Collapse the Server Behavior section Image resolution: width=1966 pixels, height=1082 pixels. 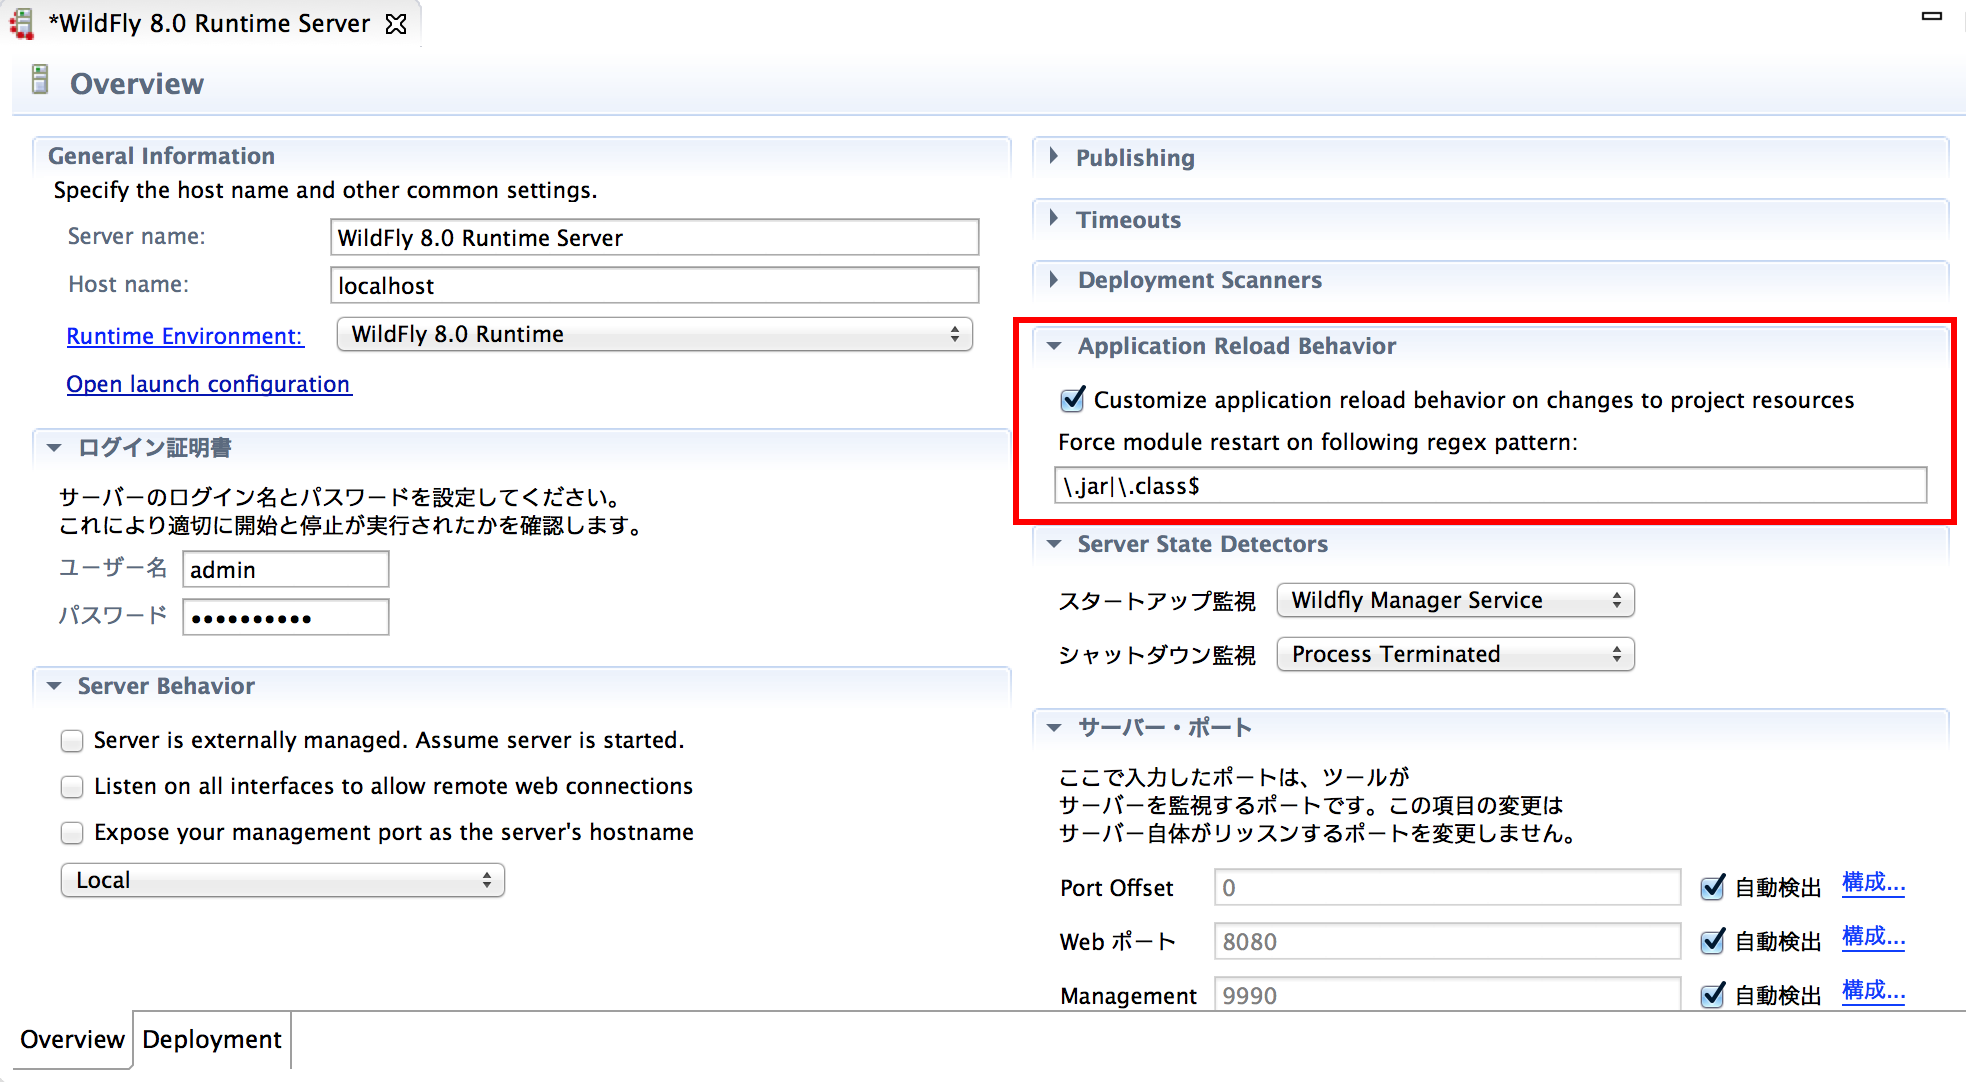tap(54, 686)
